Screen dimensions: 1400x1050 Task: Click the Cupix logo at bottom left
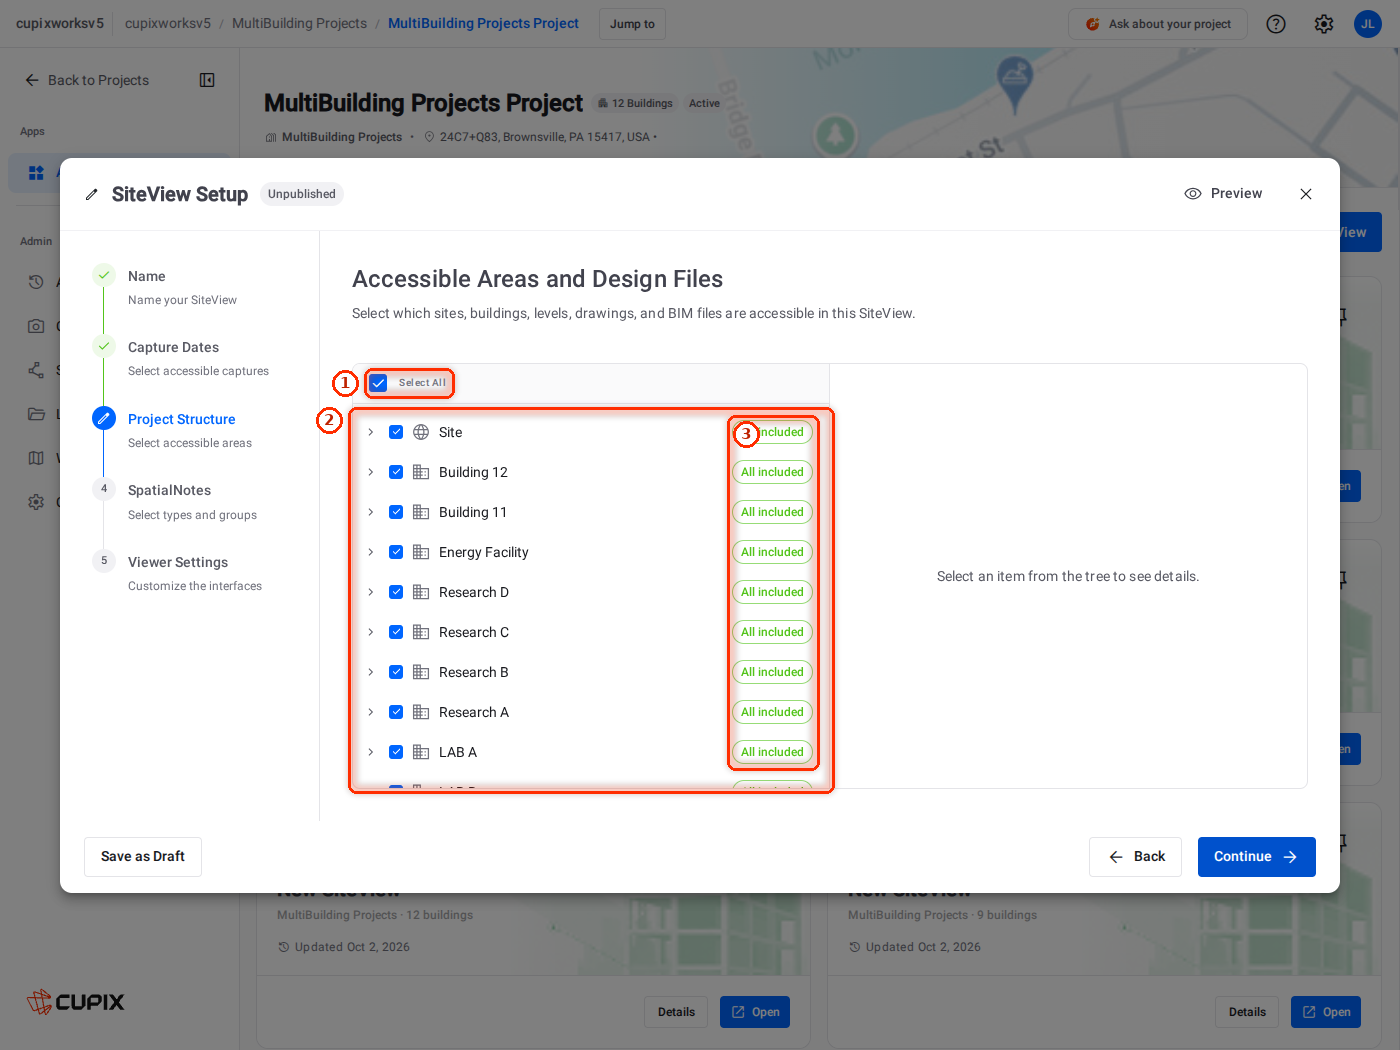click(x=76, y=1001)
